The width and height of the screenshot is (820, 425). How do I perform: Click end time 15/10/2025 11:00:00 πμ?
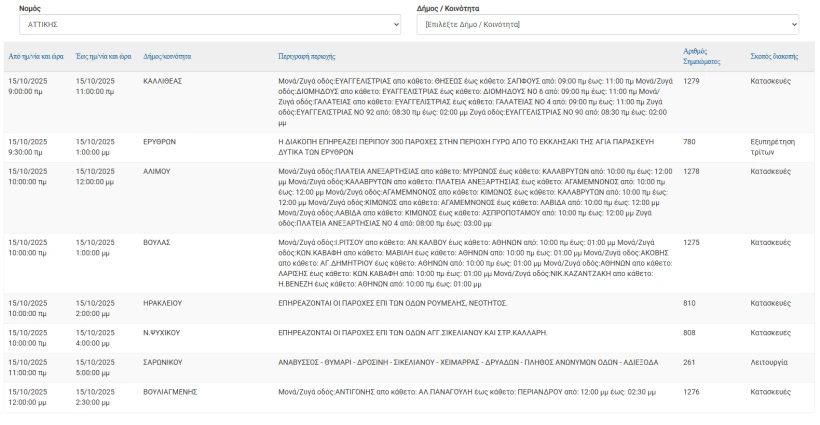click(95, 86)
